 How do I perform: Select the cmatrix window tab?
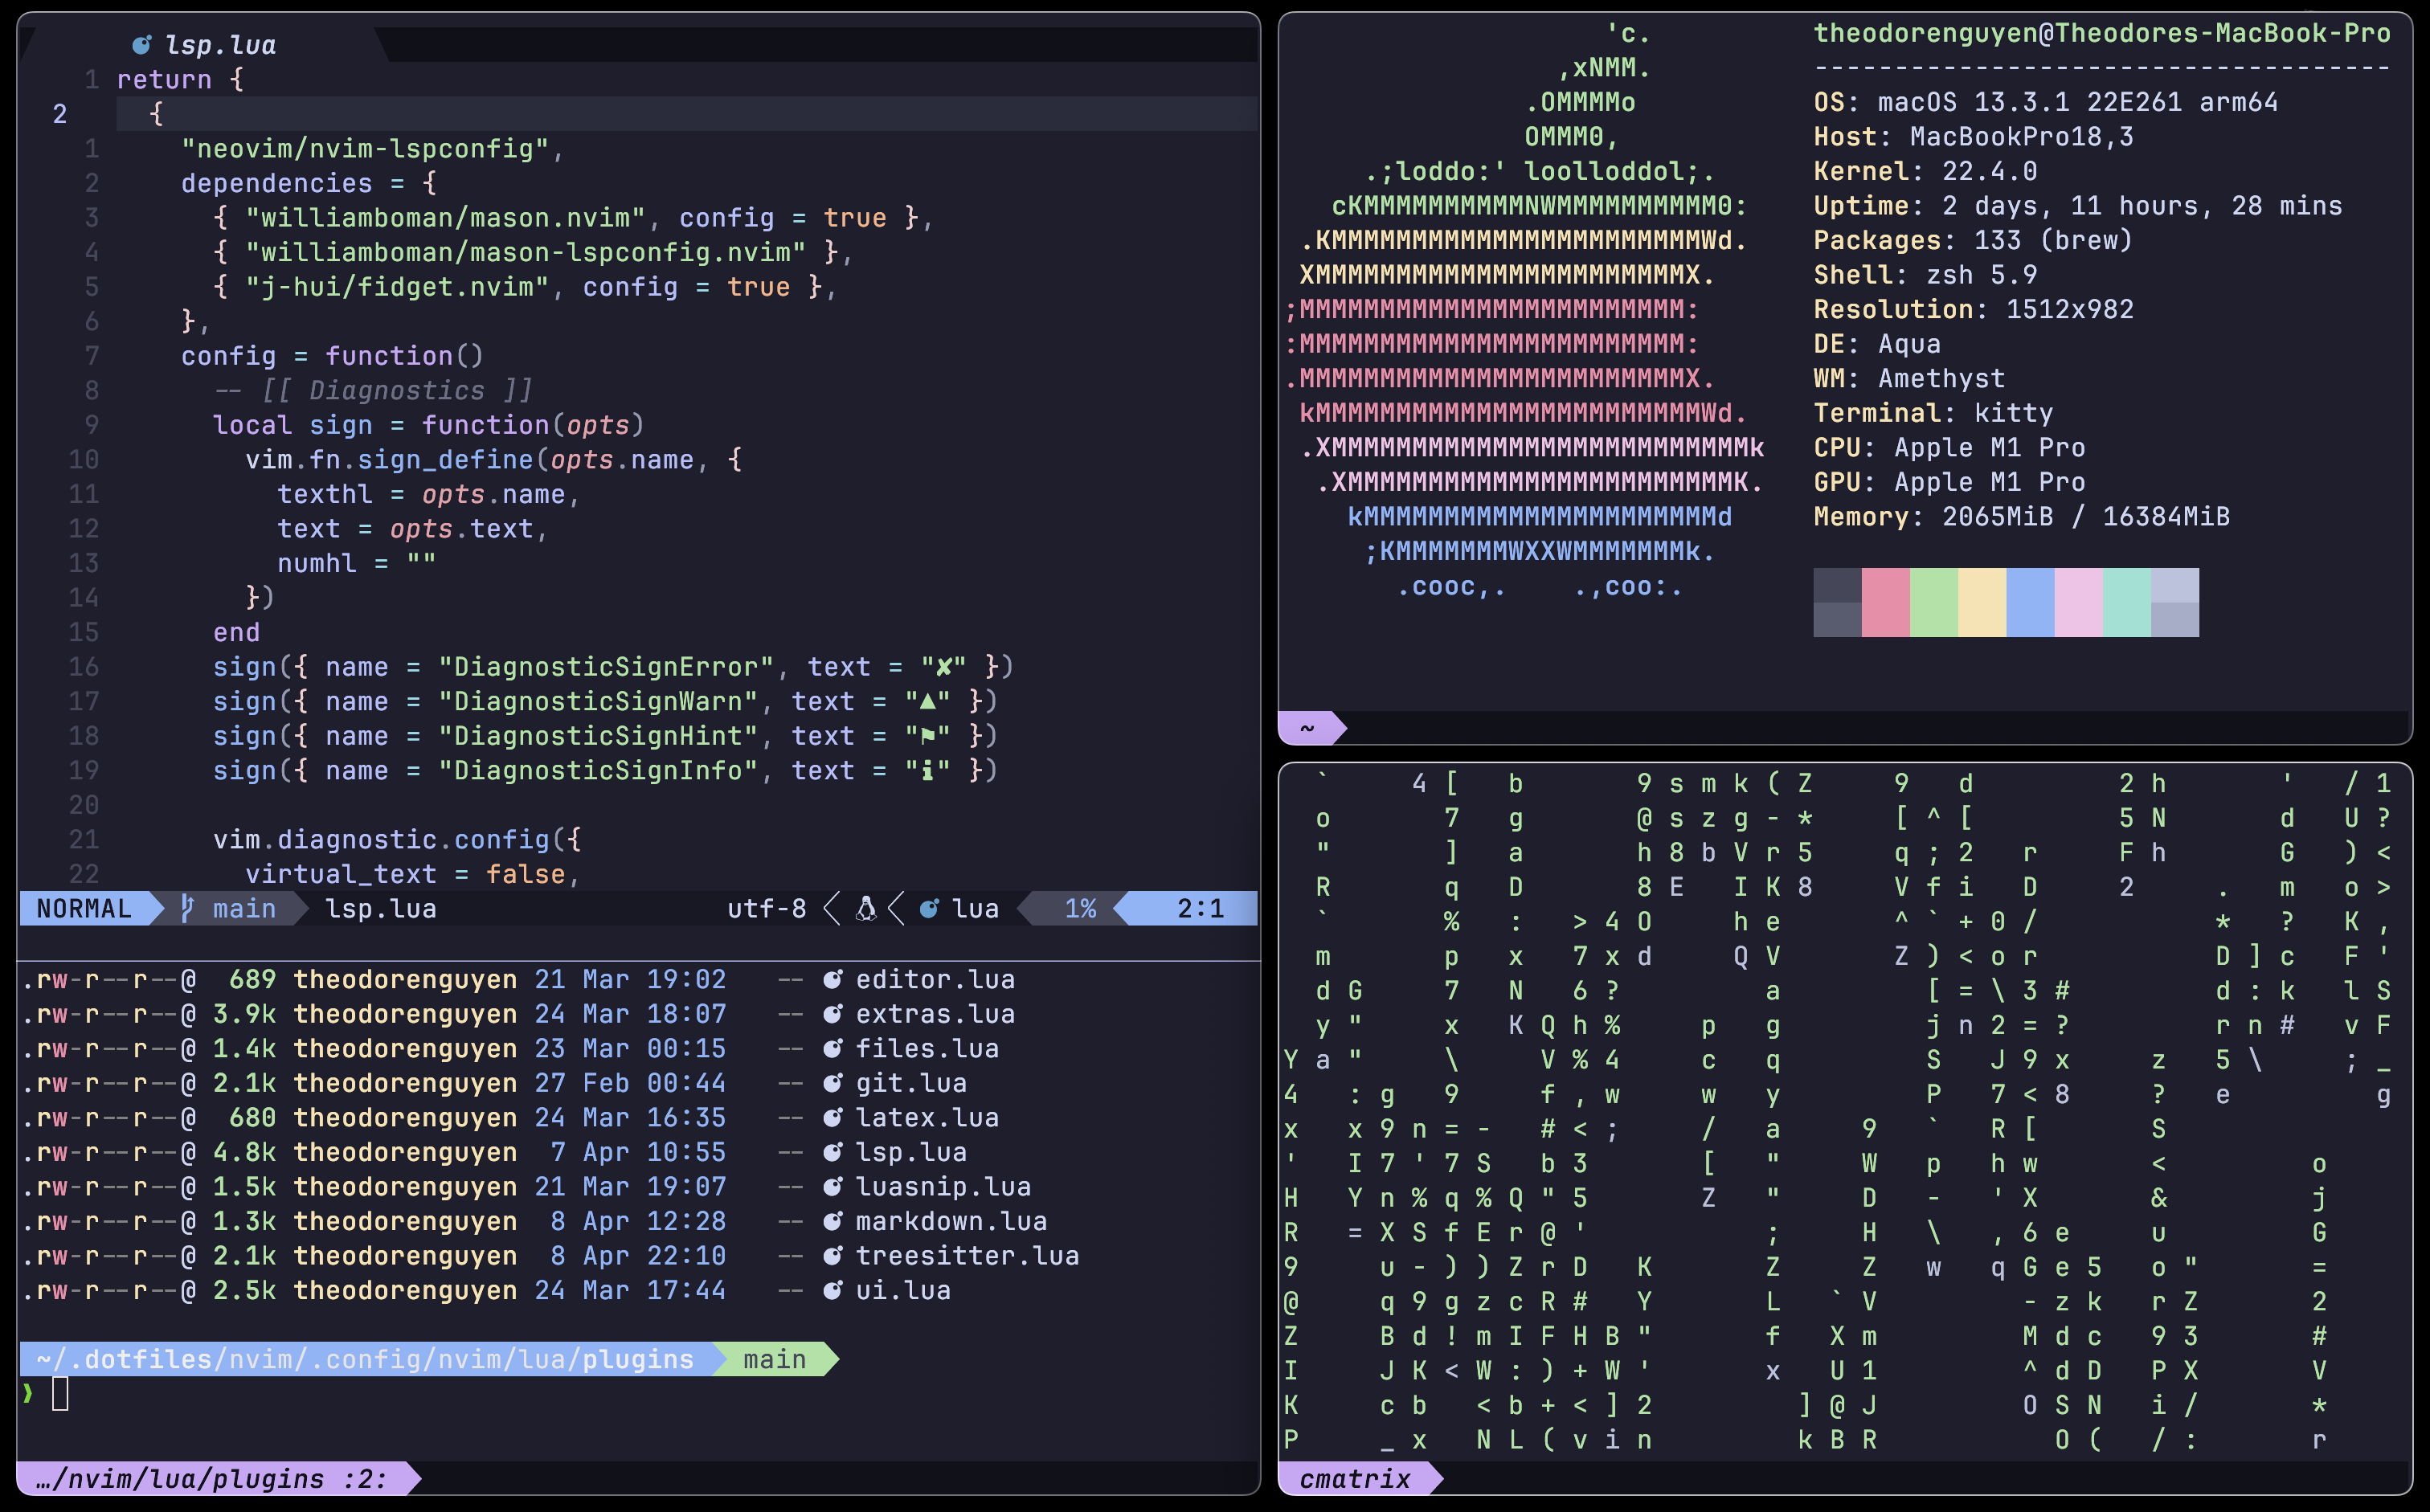pyautogui.click(x=1355, y=1479)
